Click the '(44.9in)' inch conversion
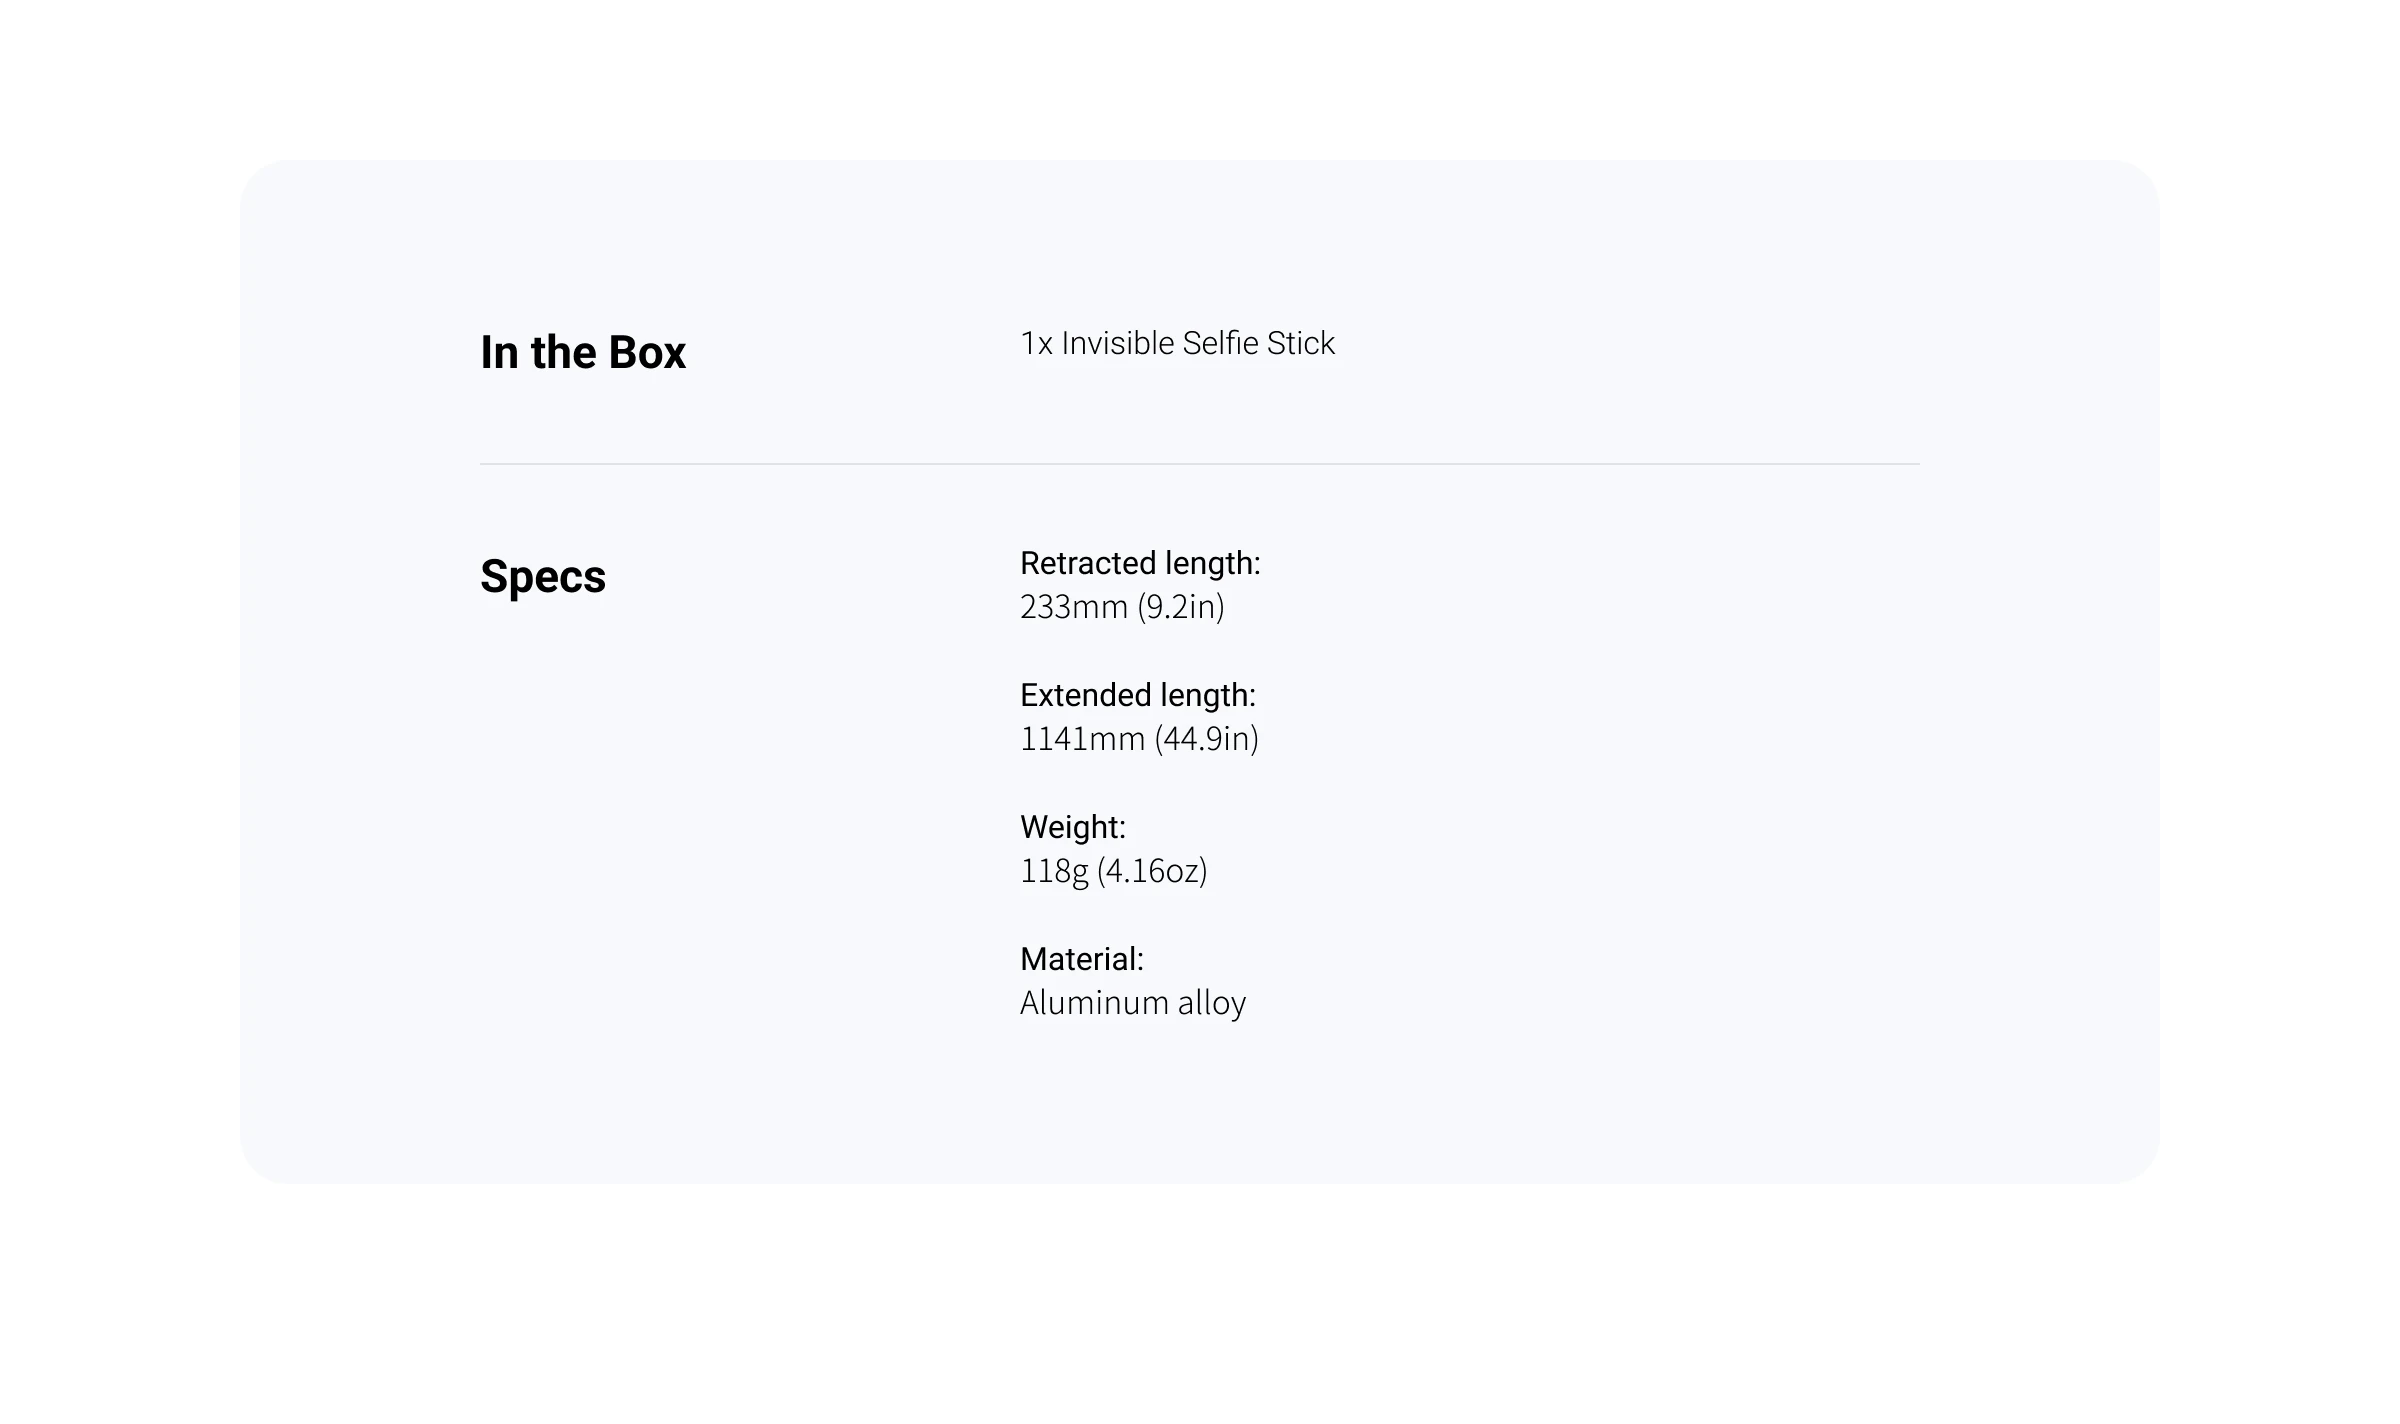This screenshot has height=1424, width=2400. (x=1206, y=739)
